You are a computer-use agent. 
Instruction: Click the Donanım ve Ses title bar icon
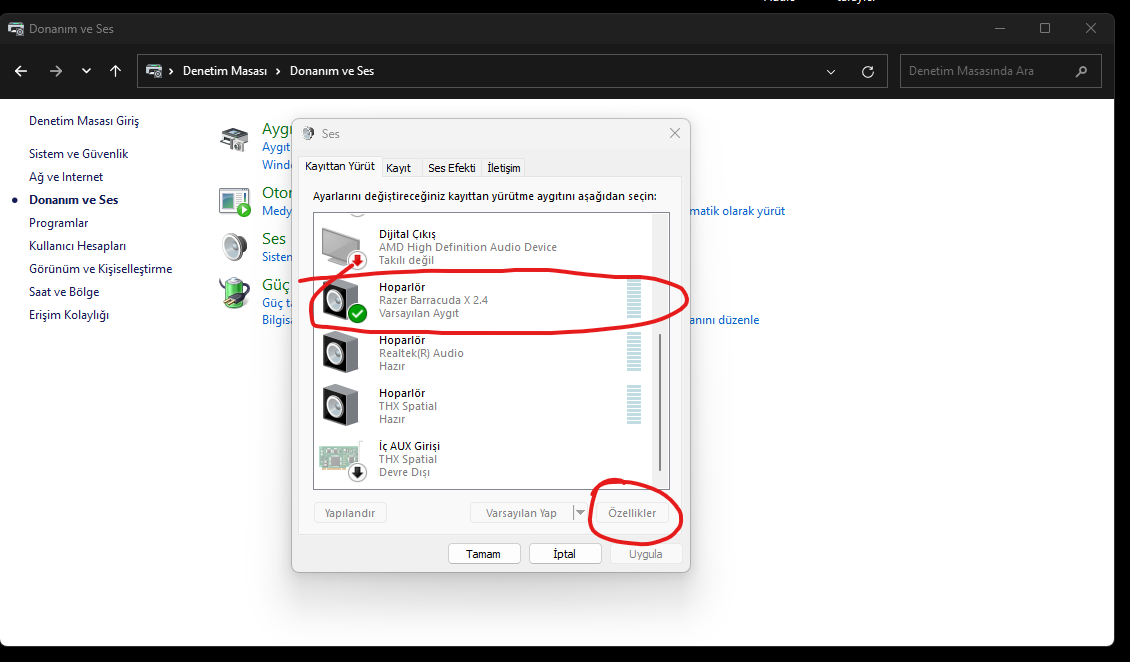[15, 29]
